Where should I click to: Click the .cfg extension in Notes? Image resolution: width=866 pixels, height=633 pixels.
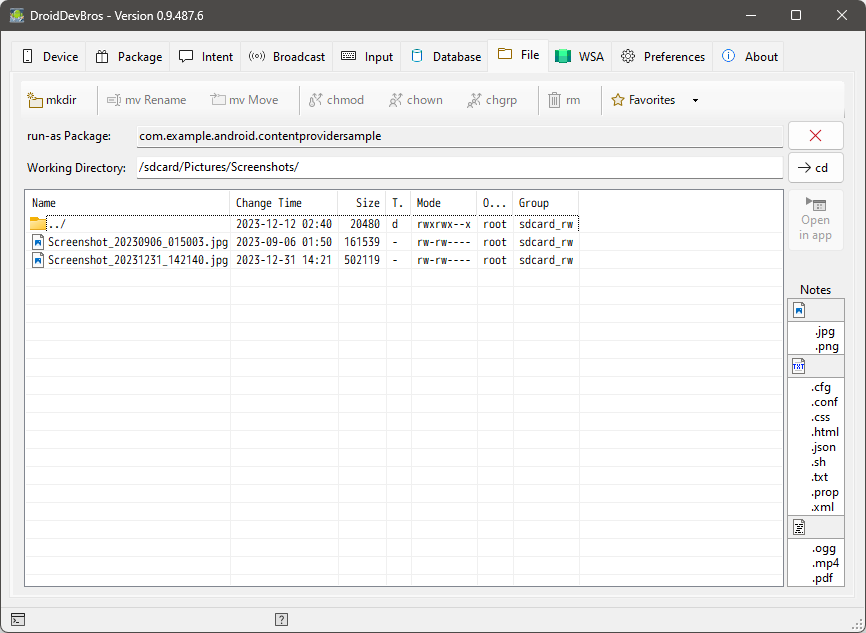click(x=821, y=387)
